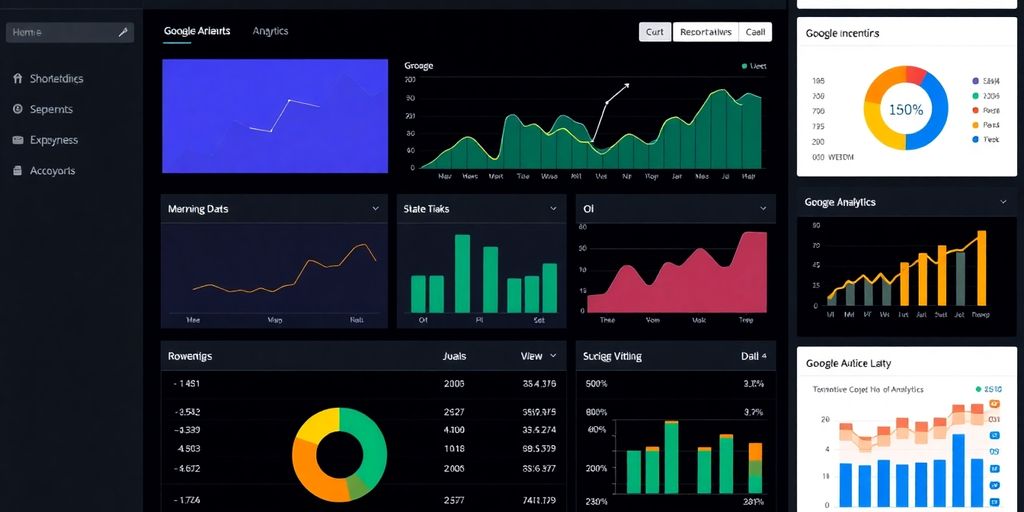Open the Dall selector in Surigg Vitling
Image resolution: width=1024 pixels, height=512 pixels.
tap(754, 357)
